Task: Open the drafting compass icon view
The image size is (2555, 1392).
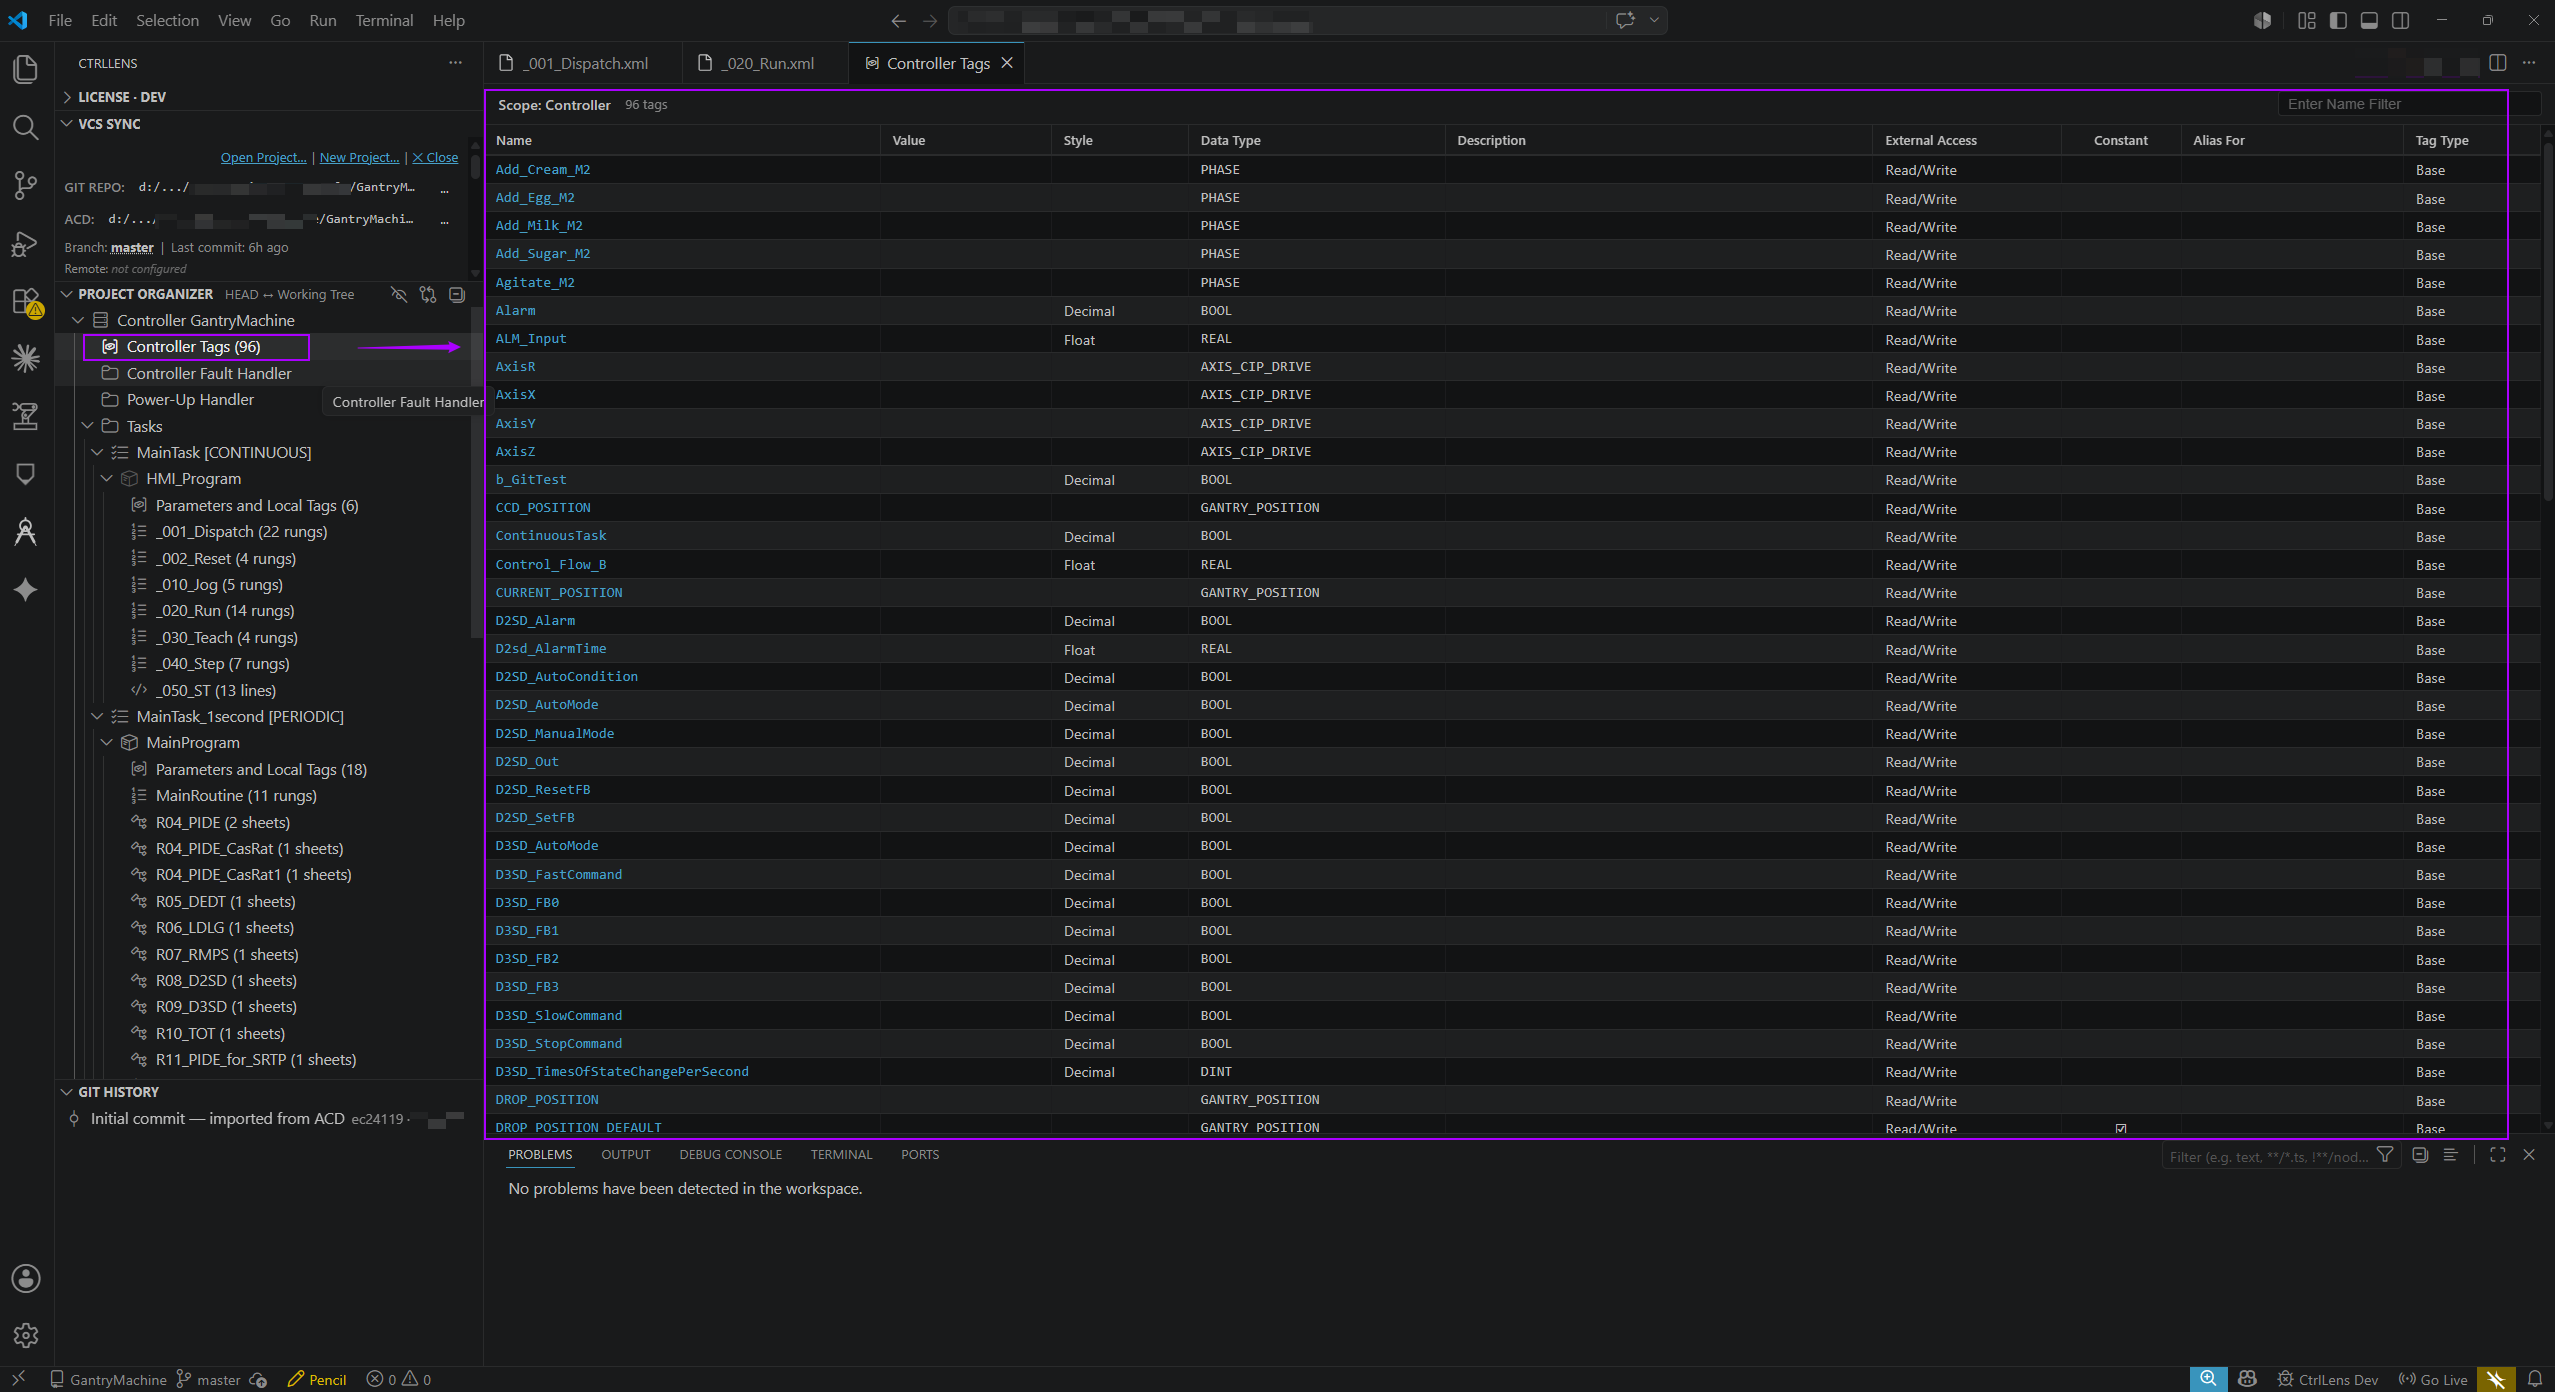Action: tap(26, 531)
